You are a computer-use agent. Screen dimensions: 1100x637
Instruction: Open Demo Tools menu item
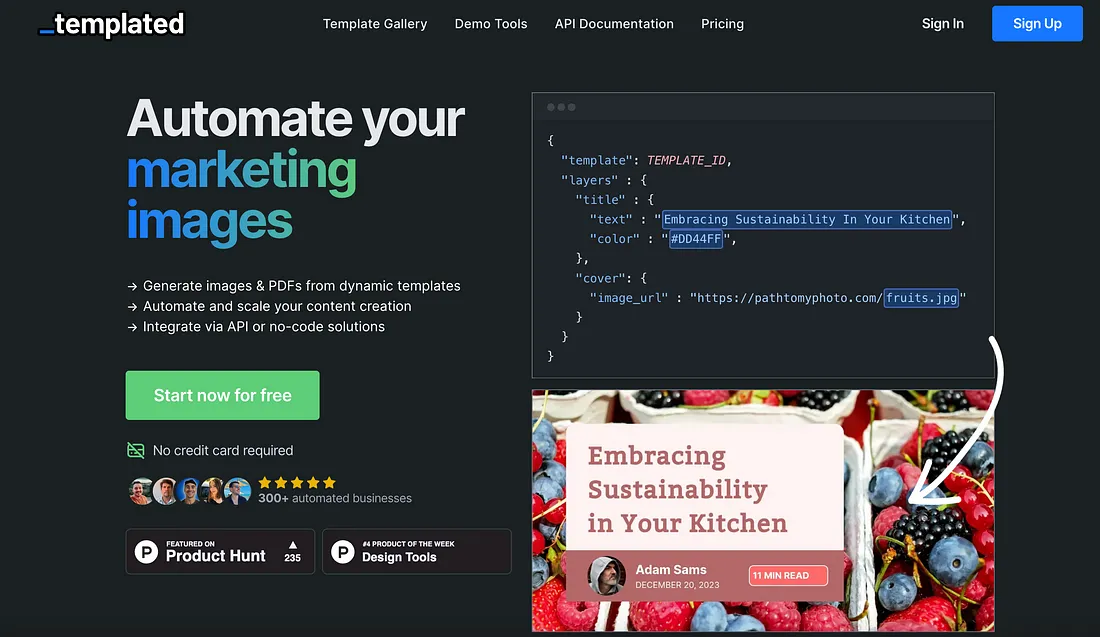[x=490, y=24]
